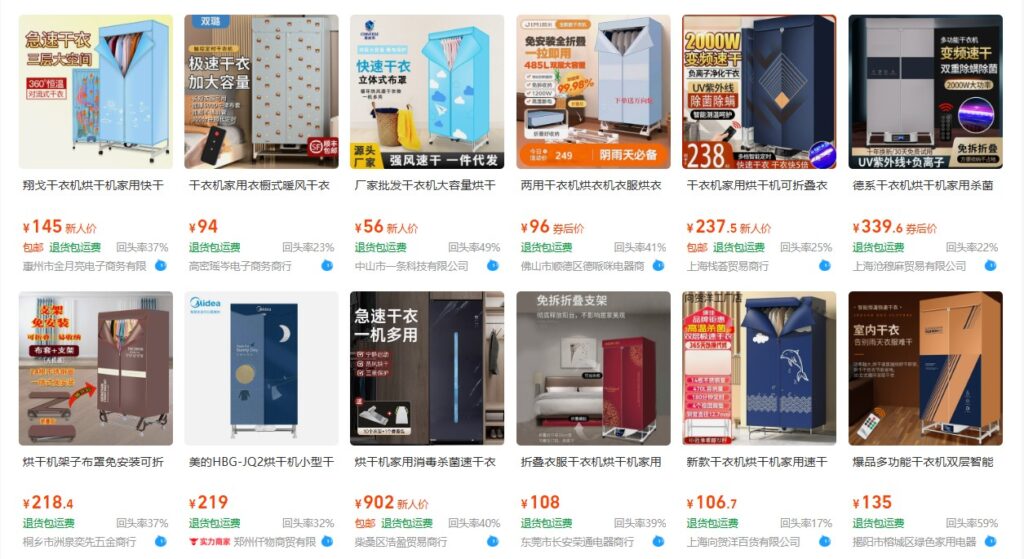View the 2000W 变频速干 dryer thumbnail

point(759,92)
